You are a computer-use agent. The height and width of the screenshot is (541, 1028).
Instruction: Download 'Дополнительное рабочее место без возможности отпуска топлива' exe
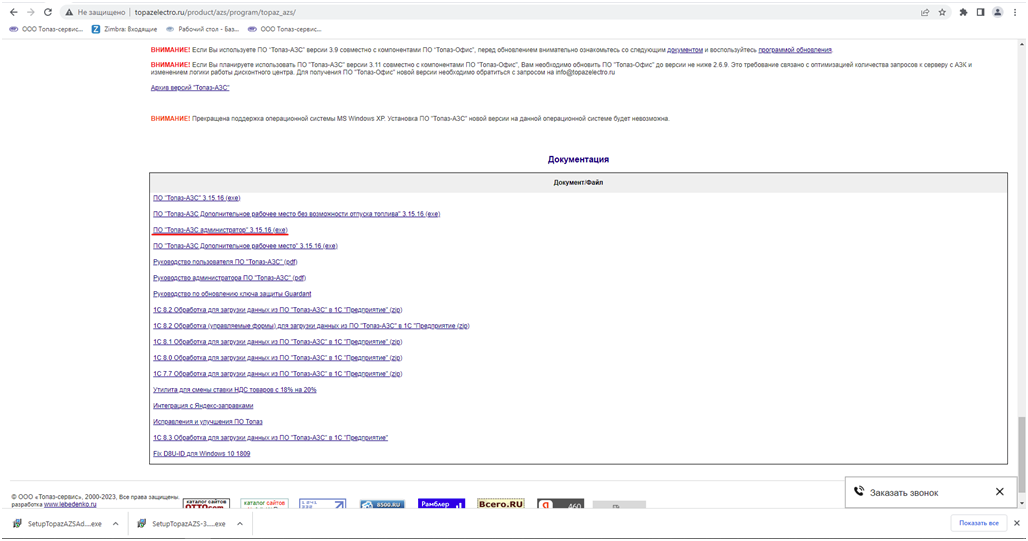pos(296,214)
